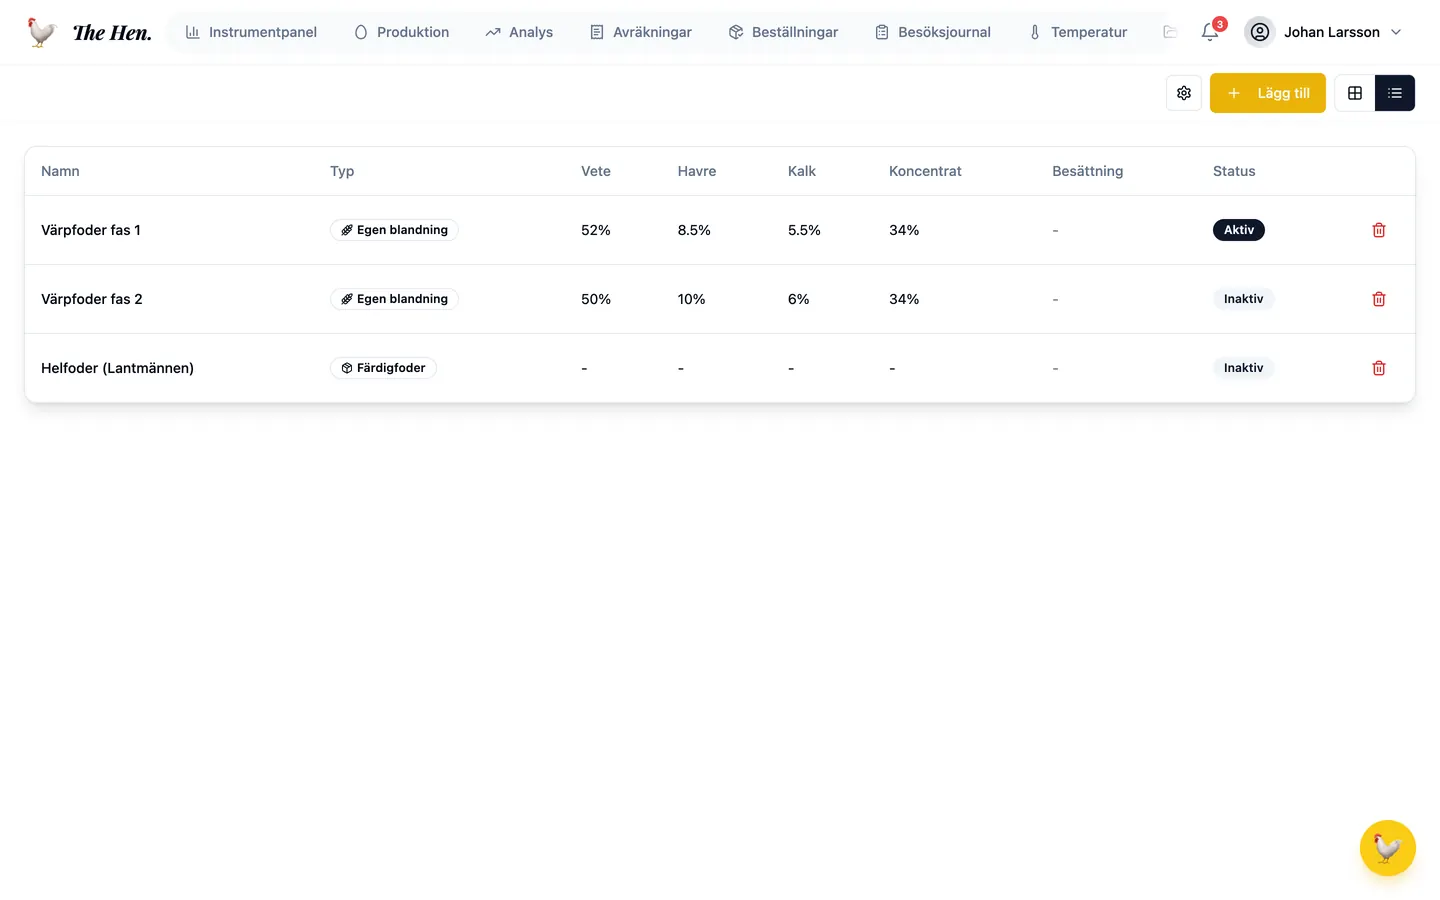Open Besöksjournal page
The image size is (1440, 900).
[933, 32]
